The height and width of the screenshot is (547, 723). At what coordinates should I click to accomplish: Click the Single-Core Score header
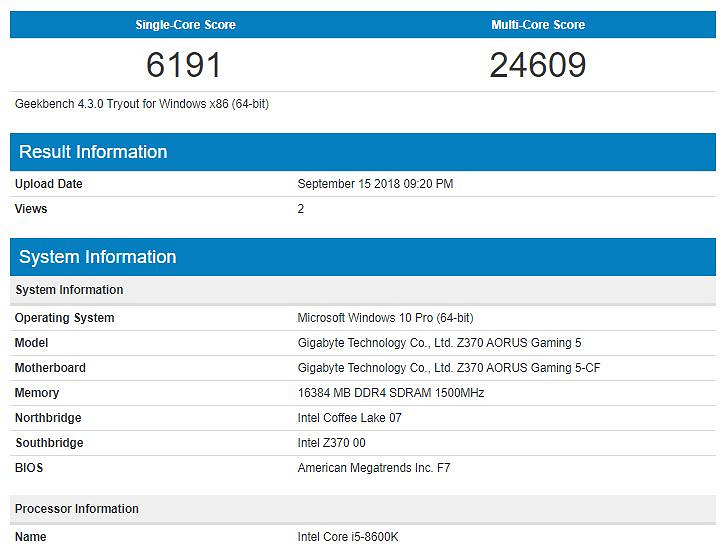[185, 24]
